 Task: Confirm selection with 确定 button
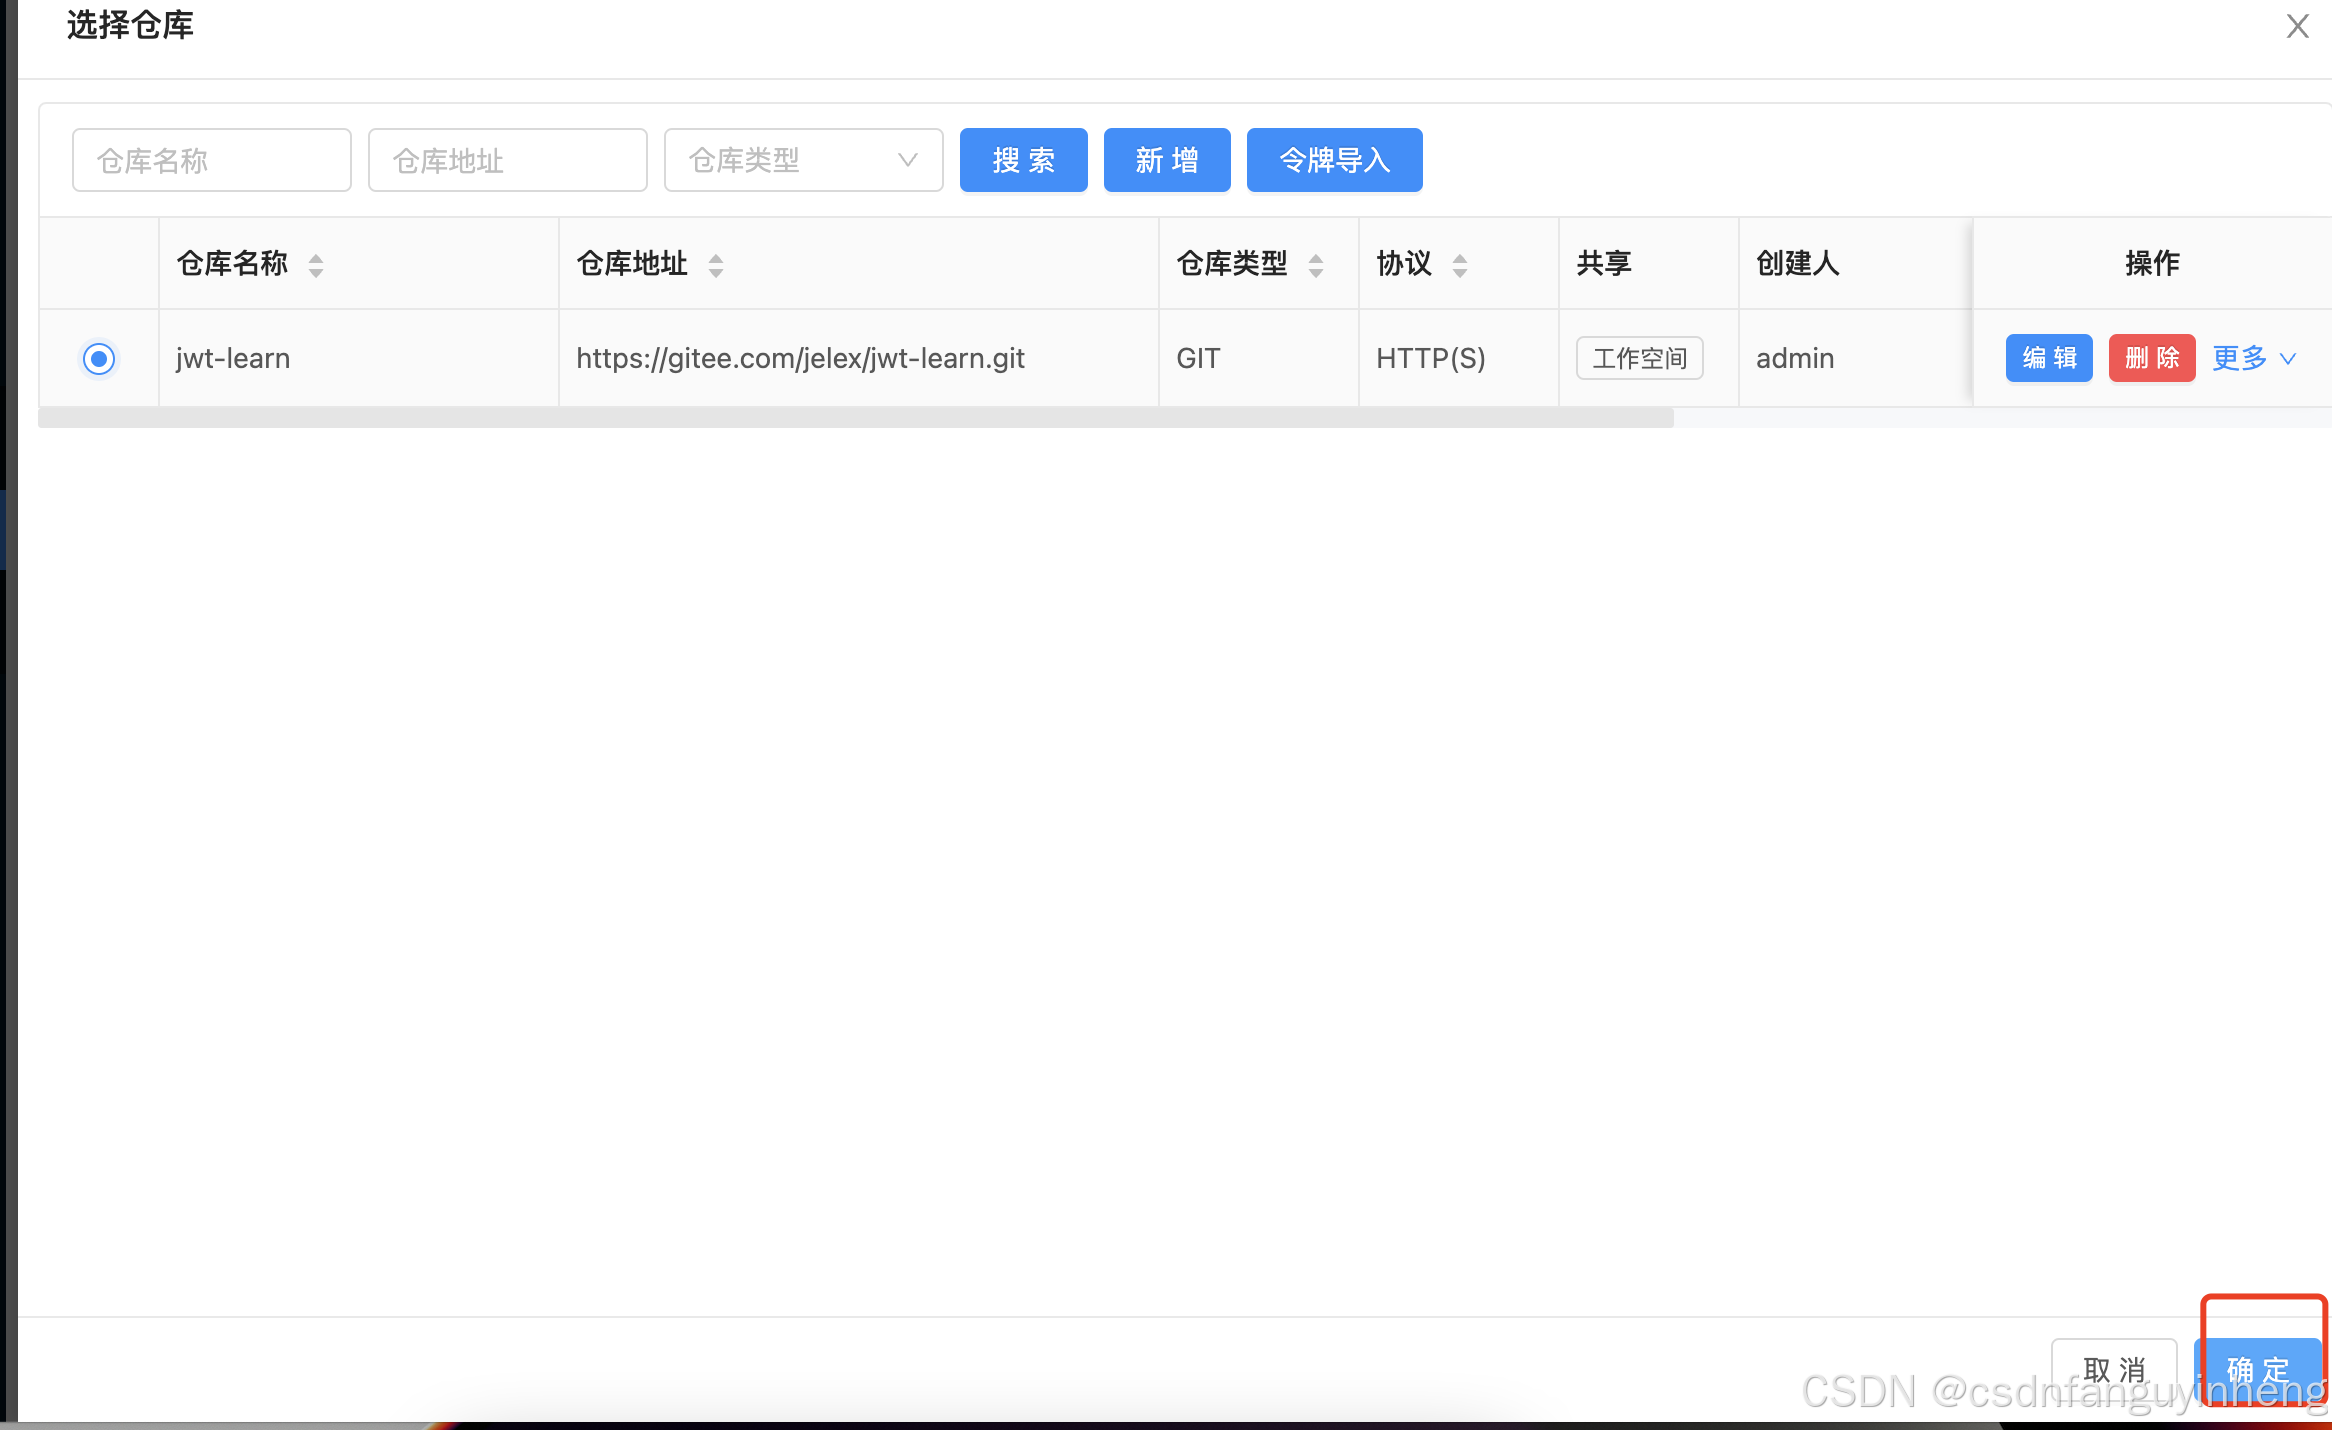click(2258, 1368)
